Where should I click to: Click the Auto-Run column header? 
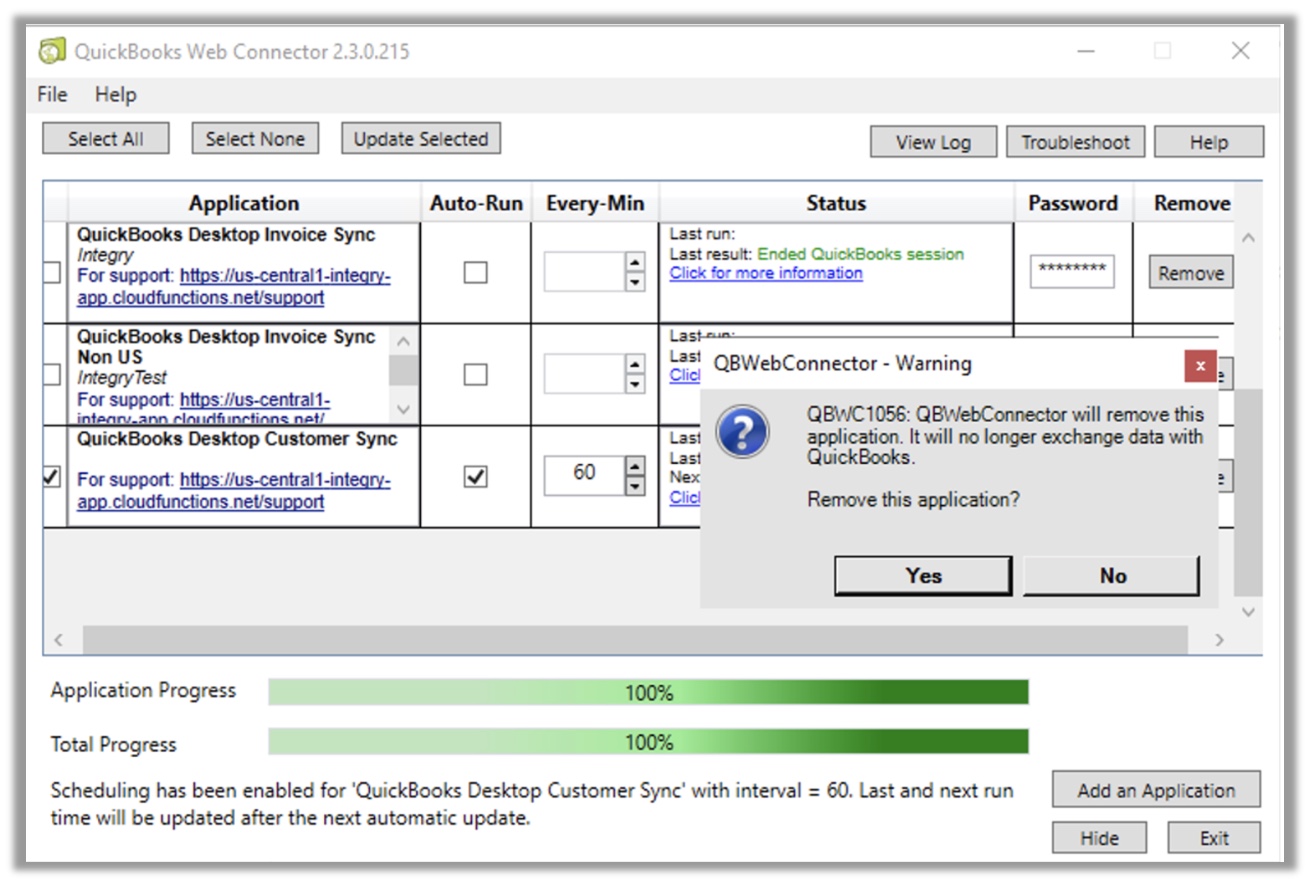pos(476,203)
